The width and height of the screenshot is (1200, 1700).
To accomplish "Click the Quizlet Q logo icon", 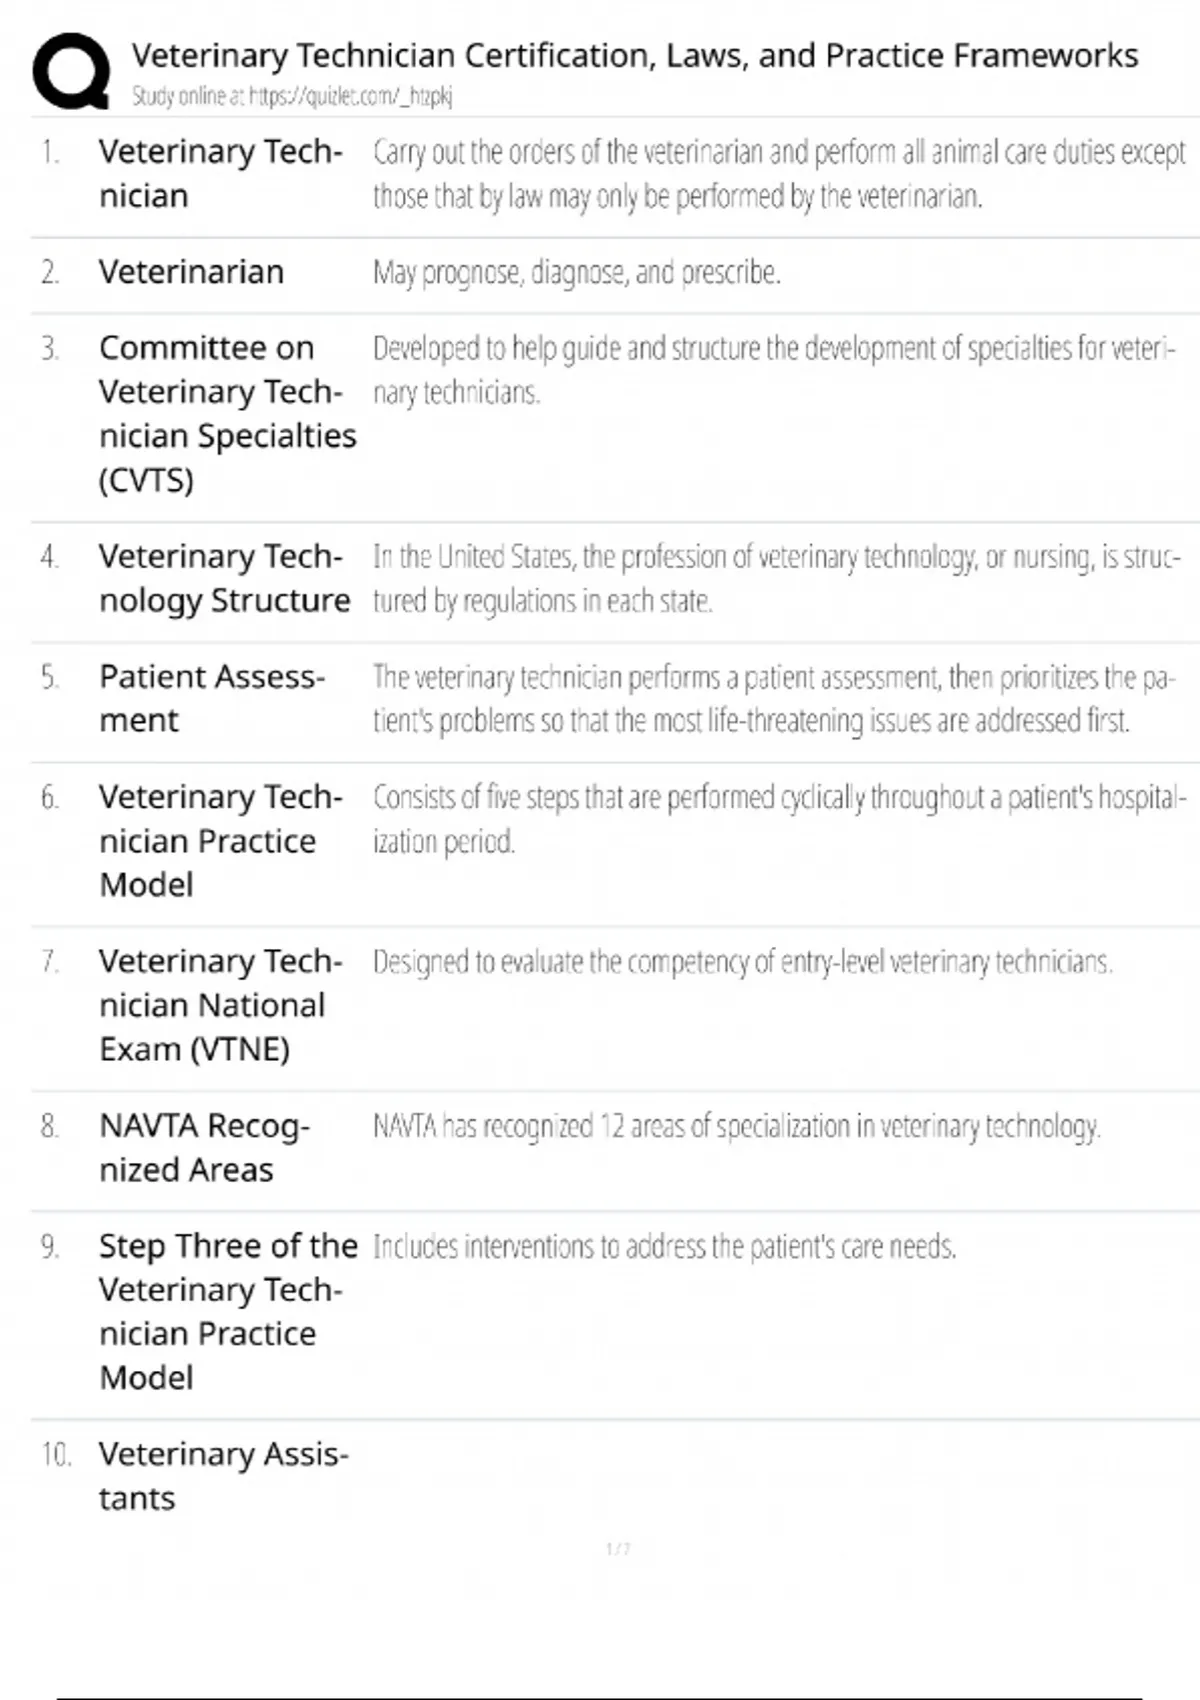I will tap(71, 70).
